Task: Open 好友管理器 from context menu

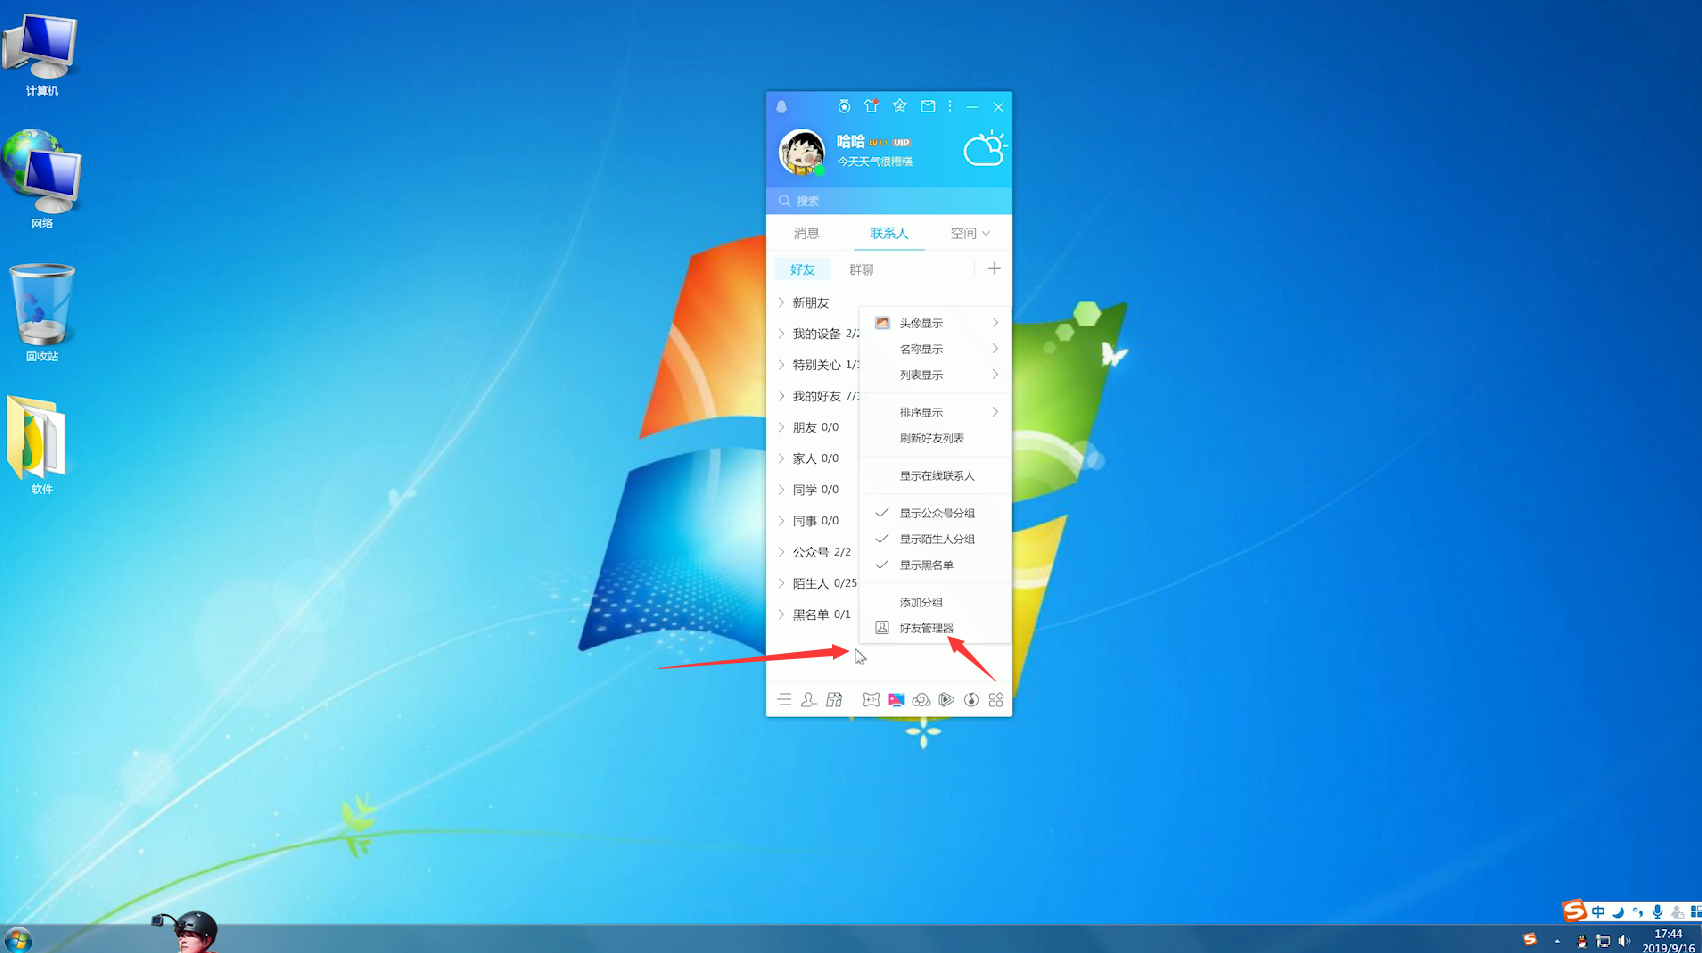Action: (x=936, y=628)
